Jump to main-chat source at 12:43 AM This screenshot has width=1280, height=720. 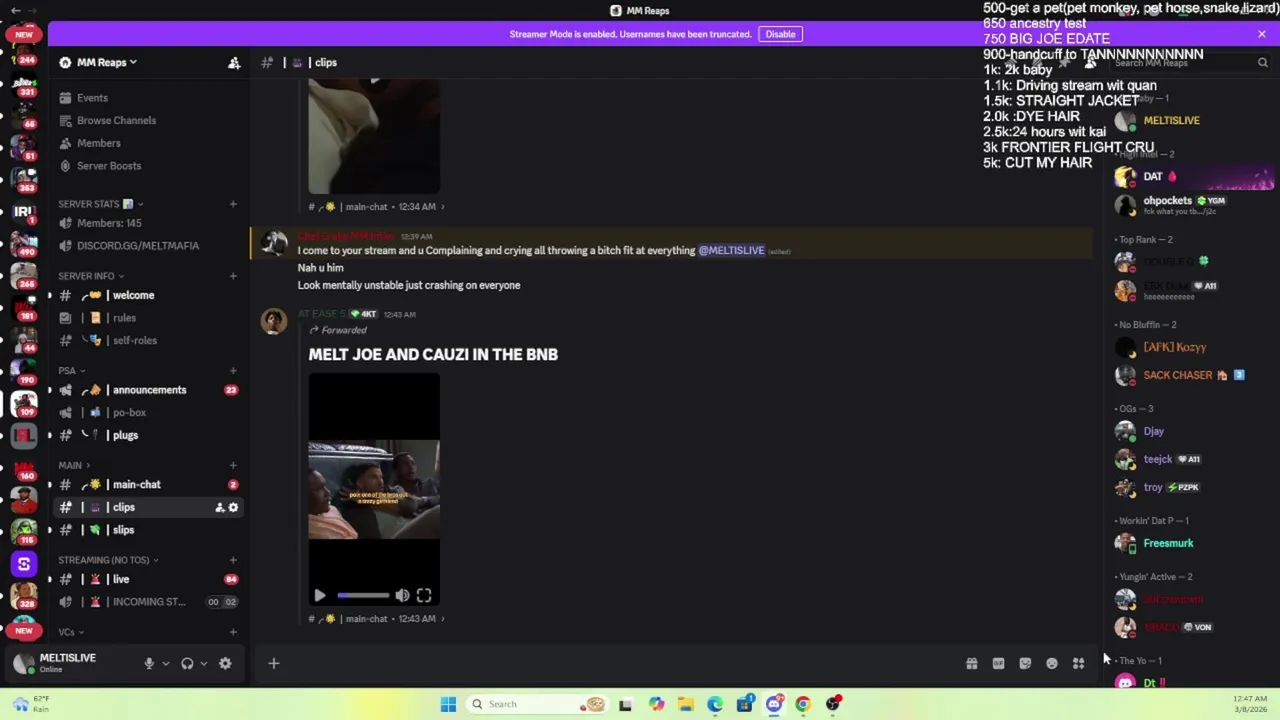[x=376, y=618]
